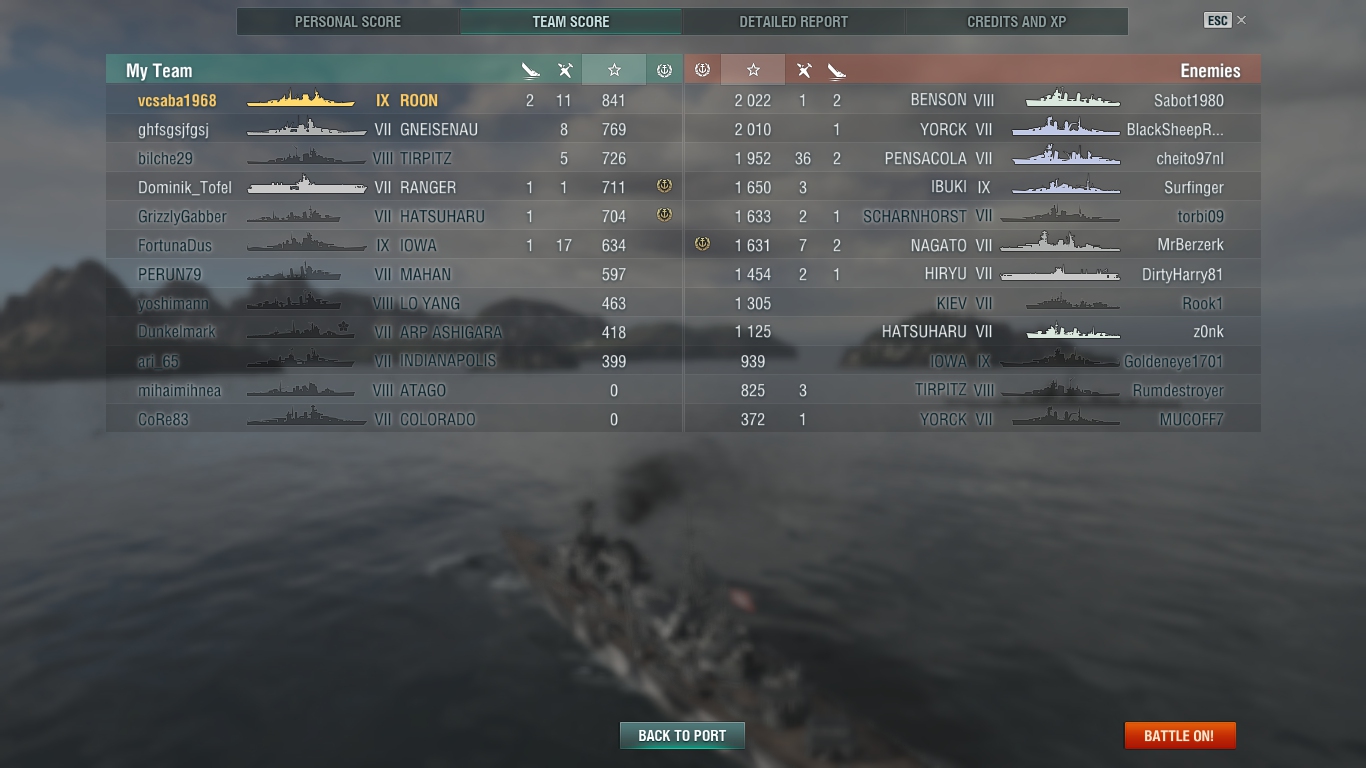Click the yellow ROON ship silhouette

[x=301, y=100]
